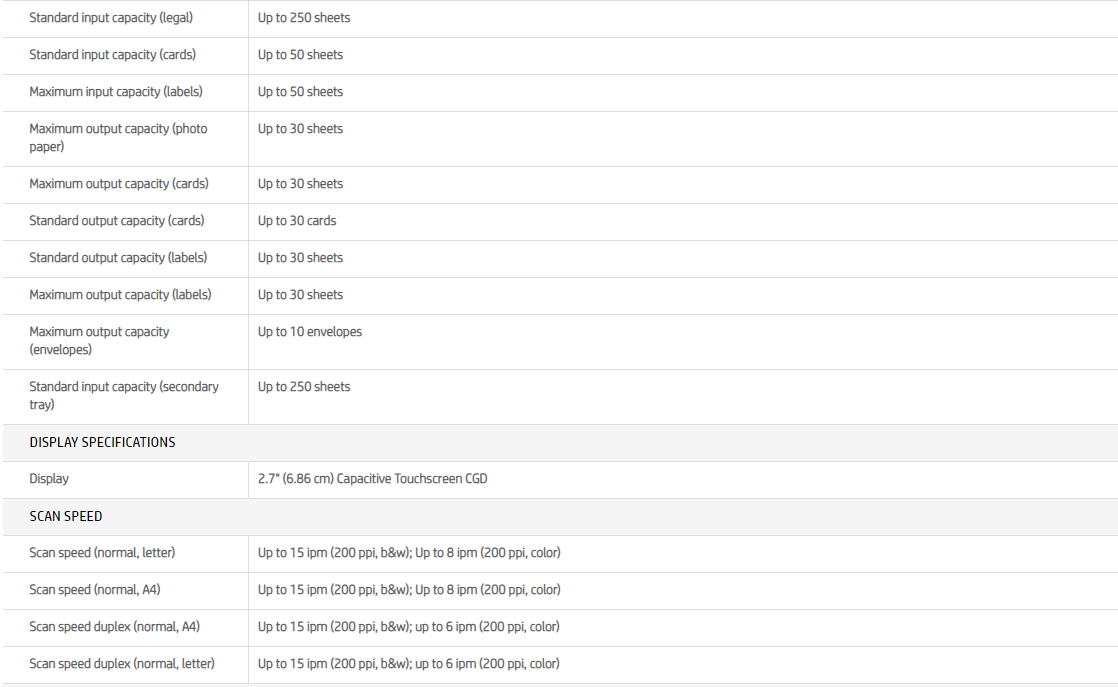The image size is (1118, 687).
Task: Click Maximum output capacity (photo paper) label
Action: (x=118, y=138)
